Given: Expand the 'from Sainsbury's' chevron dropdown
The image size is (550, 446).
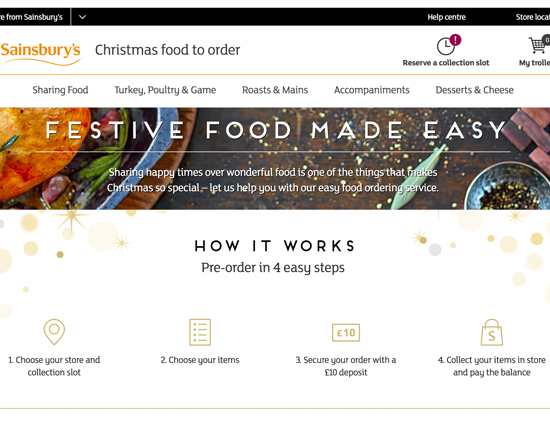Looking at the screenshot, I should tap(82, 17).
